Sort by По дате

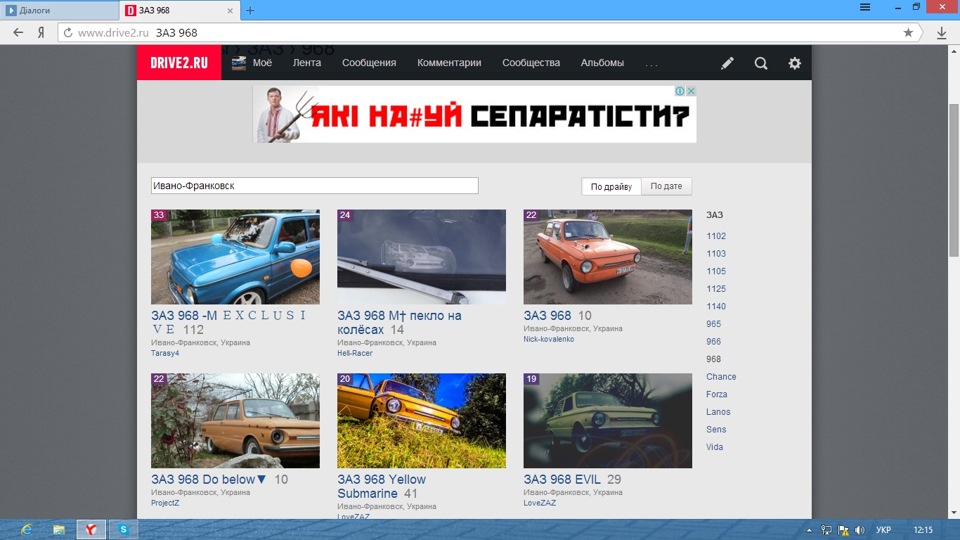666,186
